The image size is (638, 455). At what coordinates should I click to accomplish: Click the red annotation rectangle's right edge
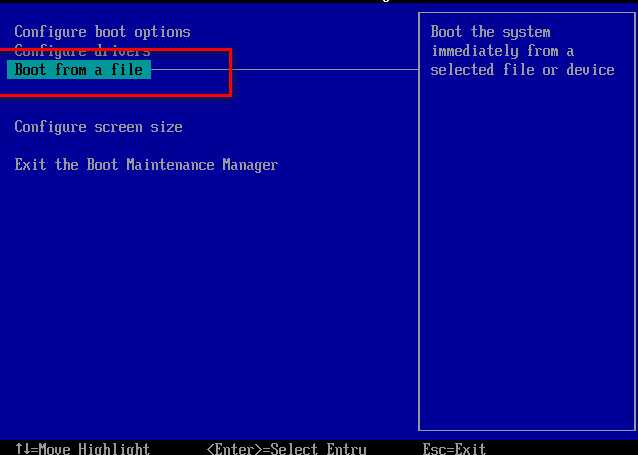point(231,72)
